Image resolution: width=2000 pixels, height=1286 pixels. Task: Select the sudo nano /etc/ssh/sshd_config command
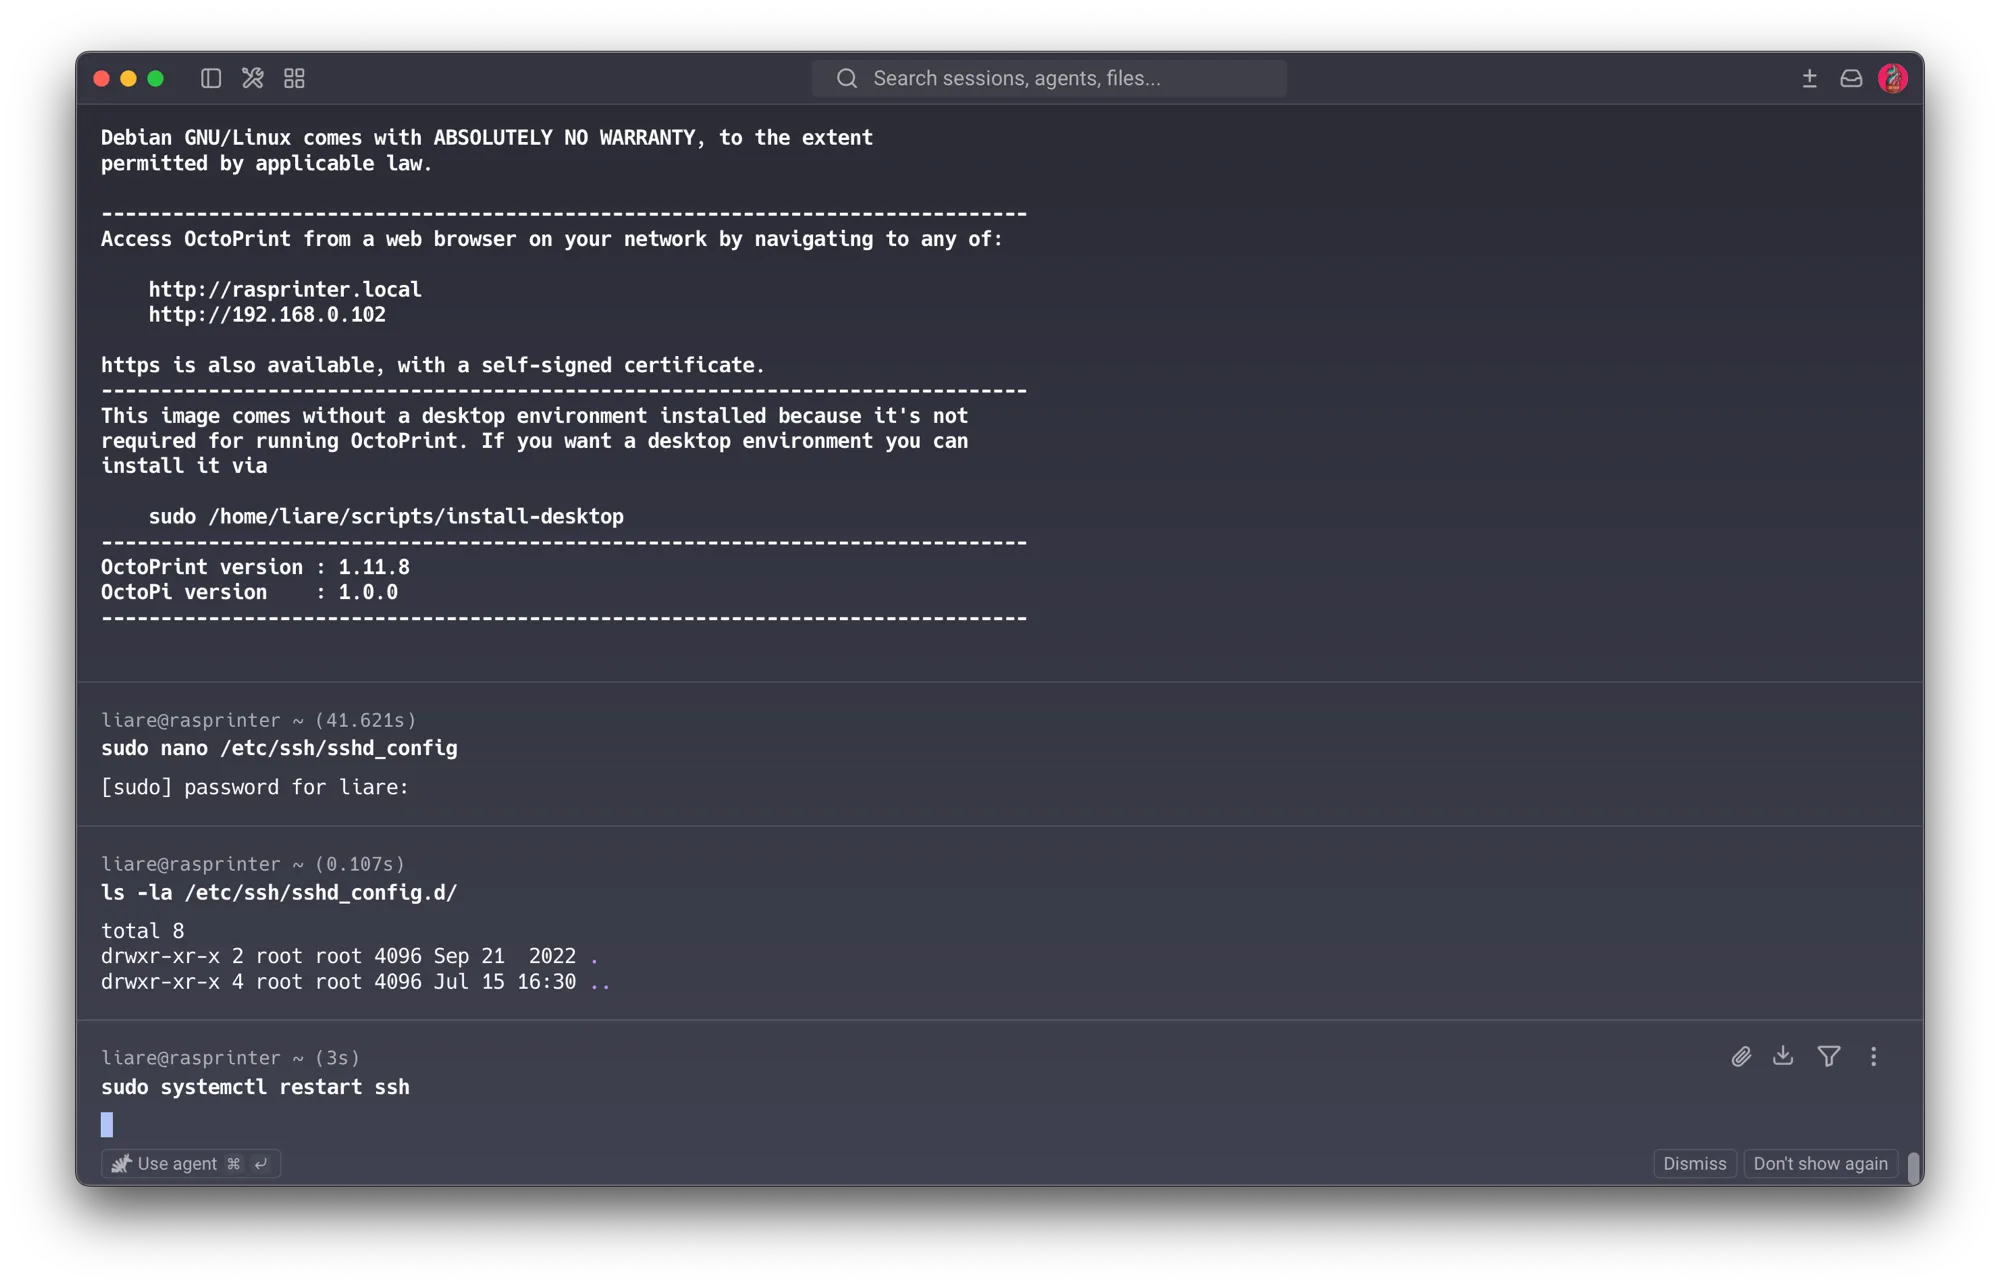click(x=279, y=748)
